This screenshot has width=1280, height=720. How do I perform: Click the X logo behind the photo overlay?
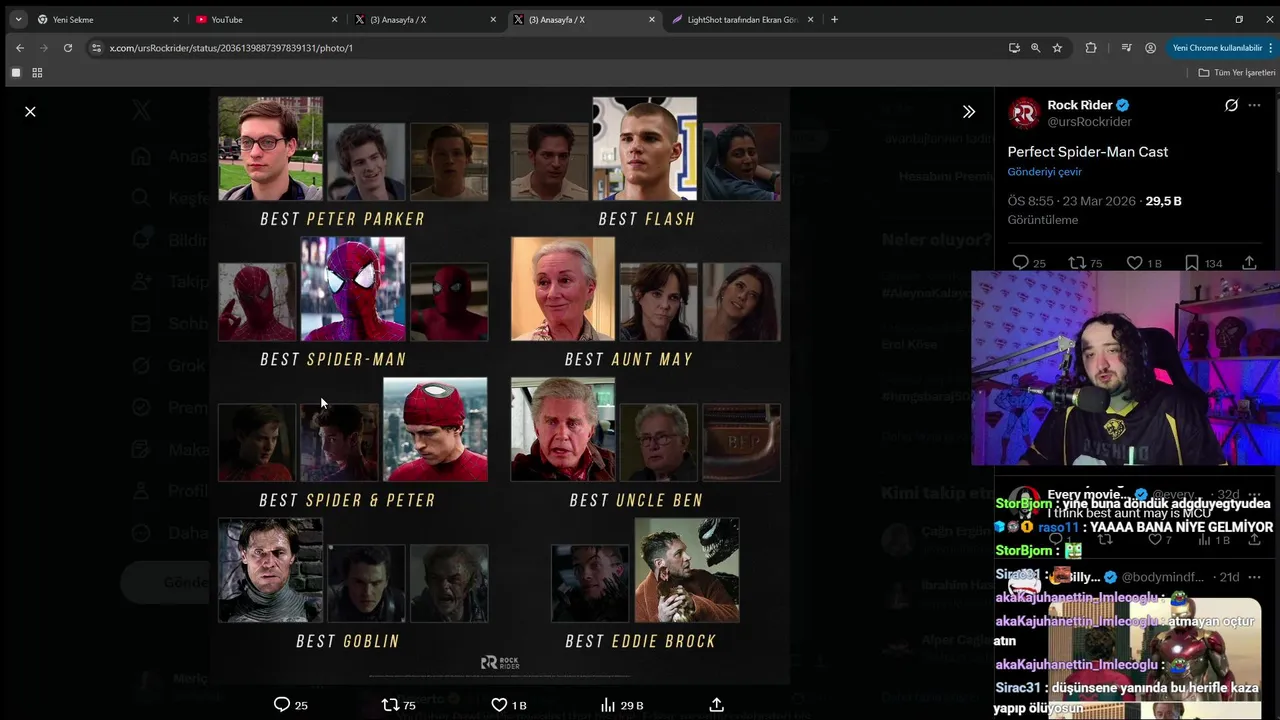pos(142,111)
